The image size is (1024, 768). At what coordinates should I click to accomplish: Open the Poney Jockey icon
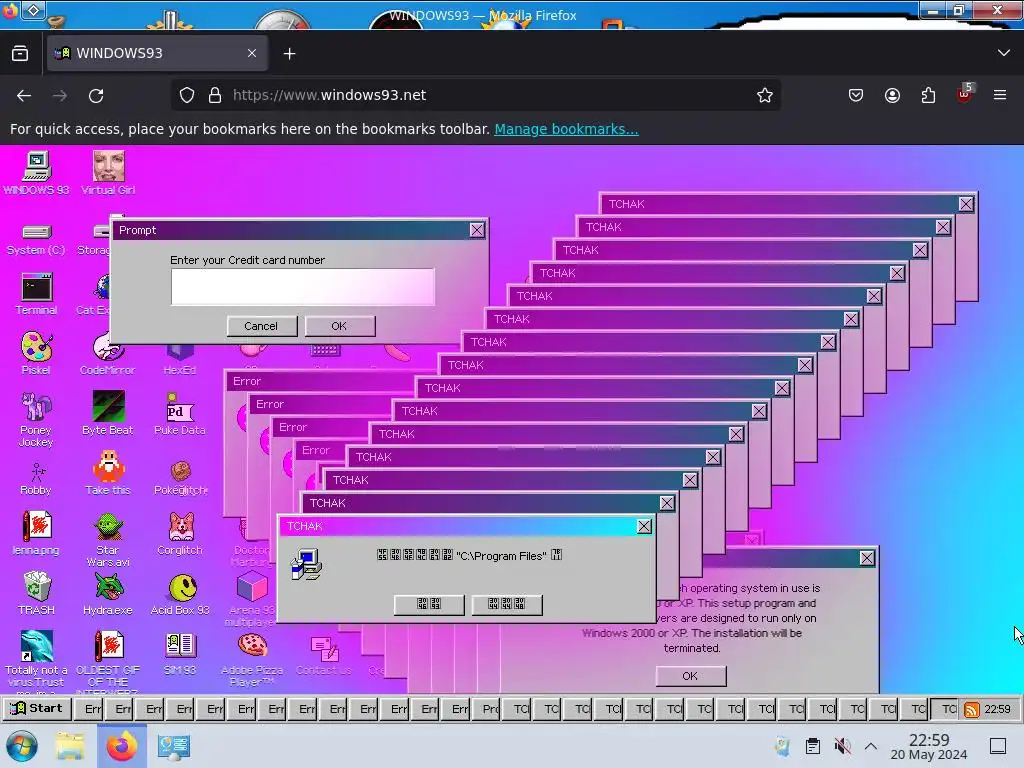pyautogui.click(x=36, y=419)
